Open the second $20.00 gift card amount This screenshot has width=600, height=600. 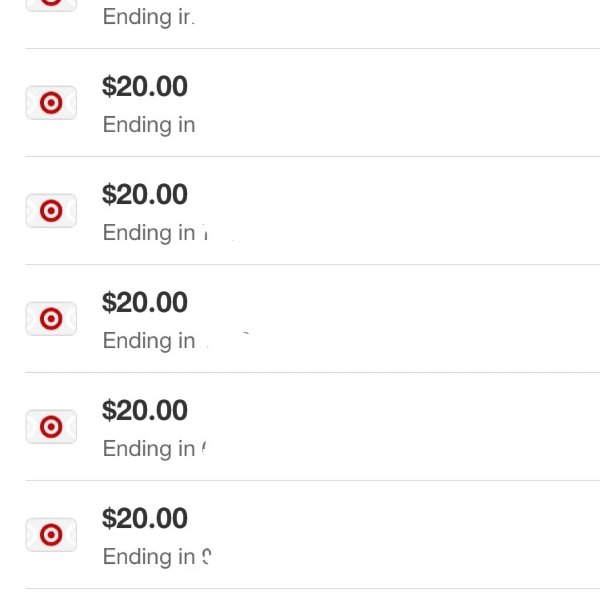point(145,194)
